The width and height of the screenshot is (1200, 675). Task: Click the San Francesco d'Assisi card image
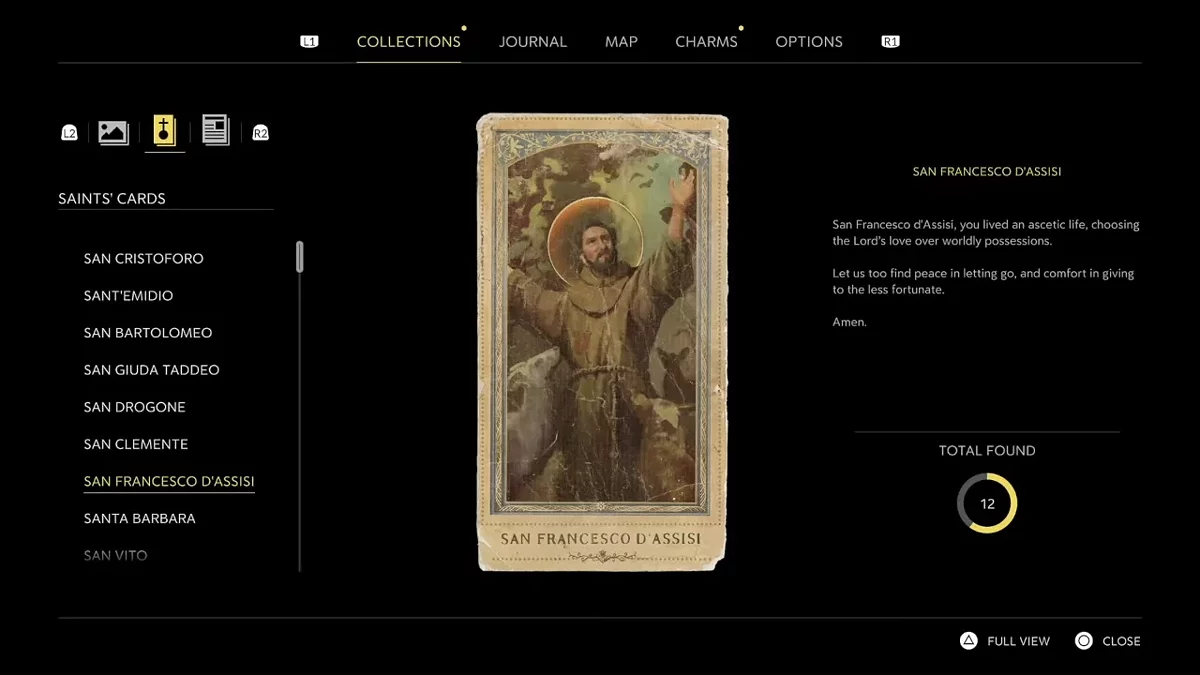point(602,342)
